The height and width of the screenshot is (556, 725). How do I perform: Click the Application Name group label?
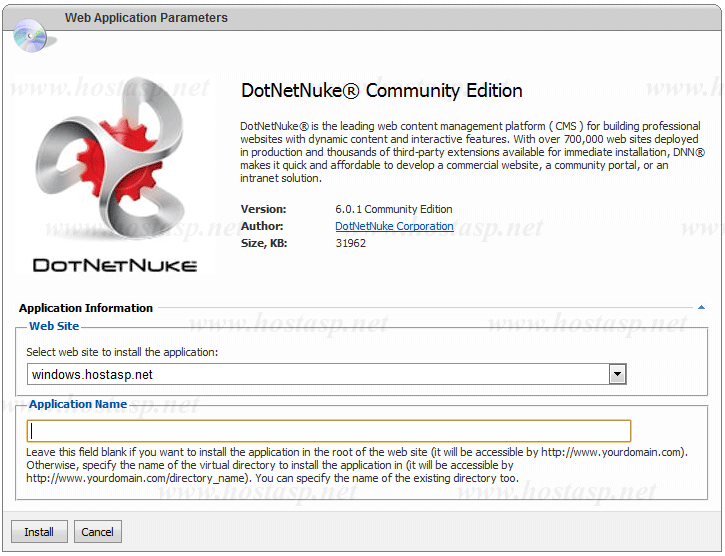coord(78,404)
